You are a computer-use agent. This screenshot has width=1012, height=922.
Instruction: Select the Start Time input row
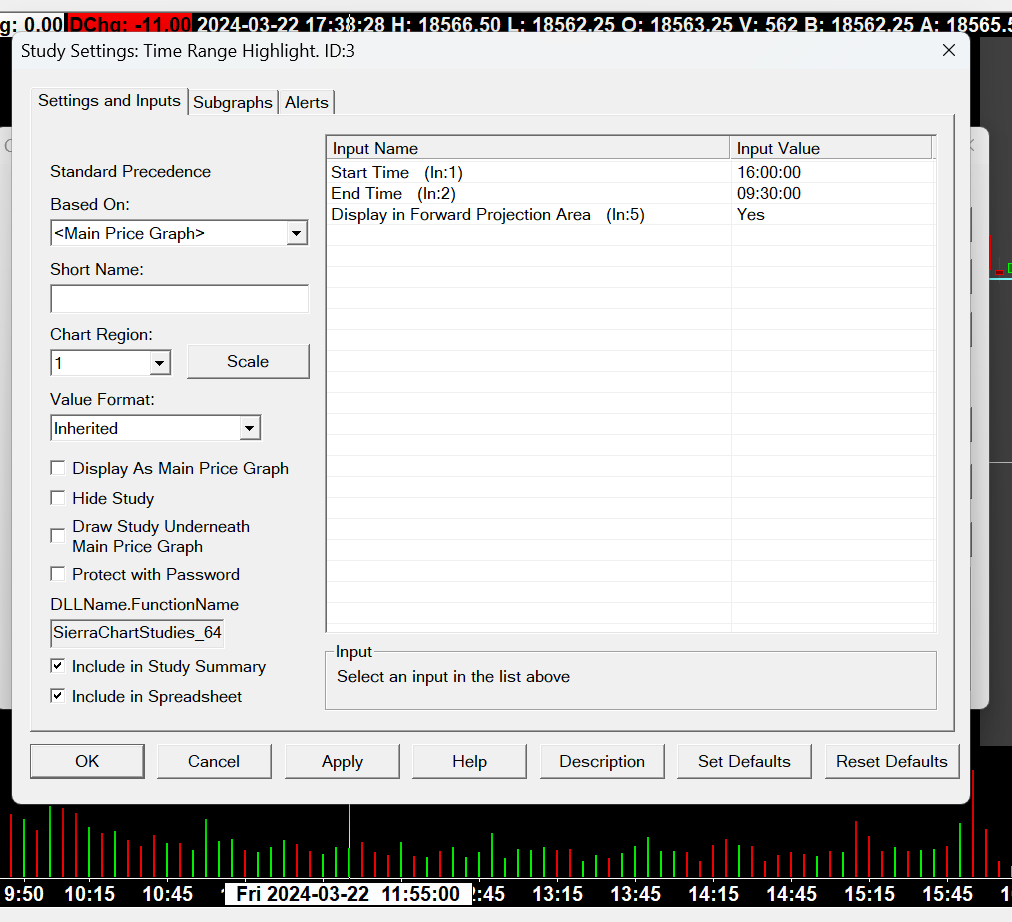click(x=631, y=172)
